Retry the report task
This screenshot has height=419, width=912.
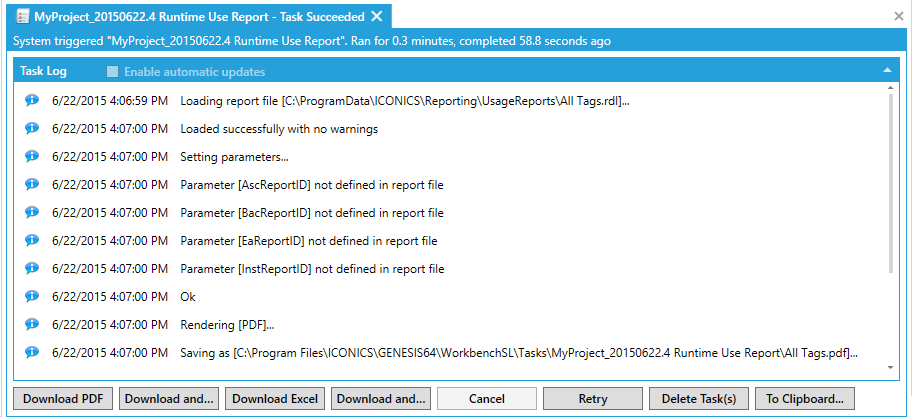tap(593, 398)
